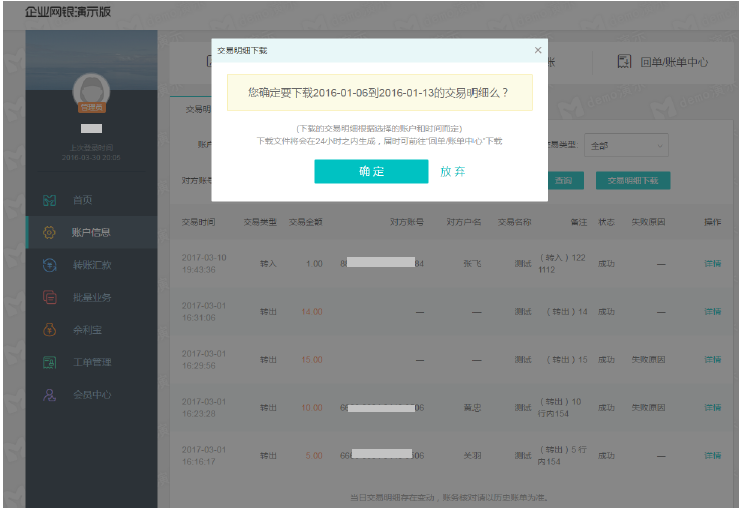Click amount 5.00 in table

314,456
